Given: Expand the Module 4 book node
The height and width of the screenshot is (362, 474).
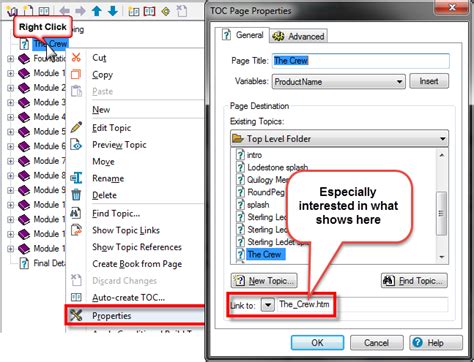Looking at the screenshot, I should [x=10, y=117].
